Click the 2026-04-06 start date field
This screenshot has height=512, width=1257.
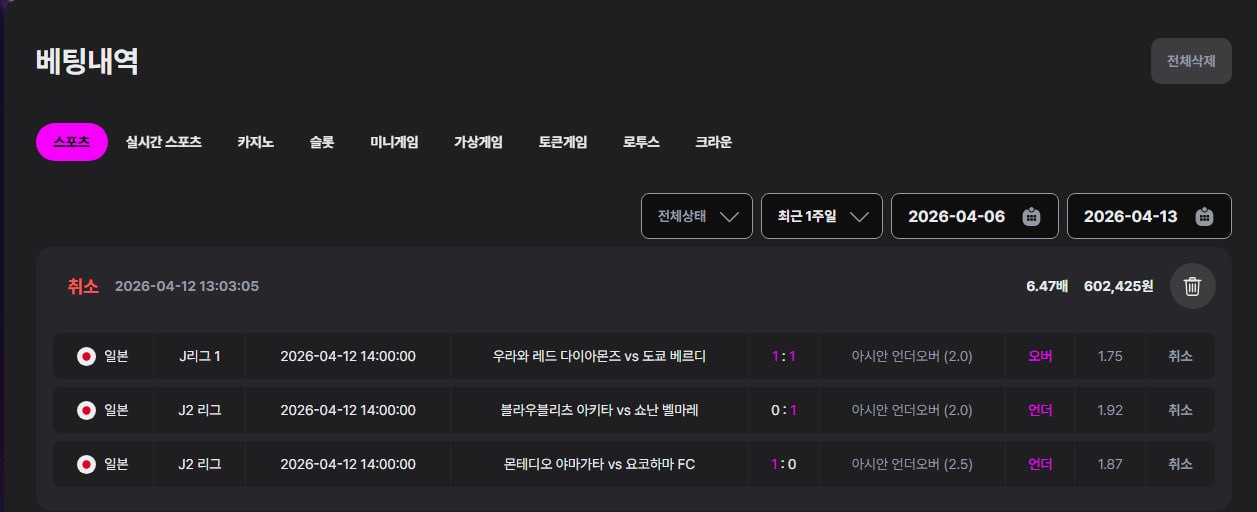(955, 216)
